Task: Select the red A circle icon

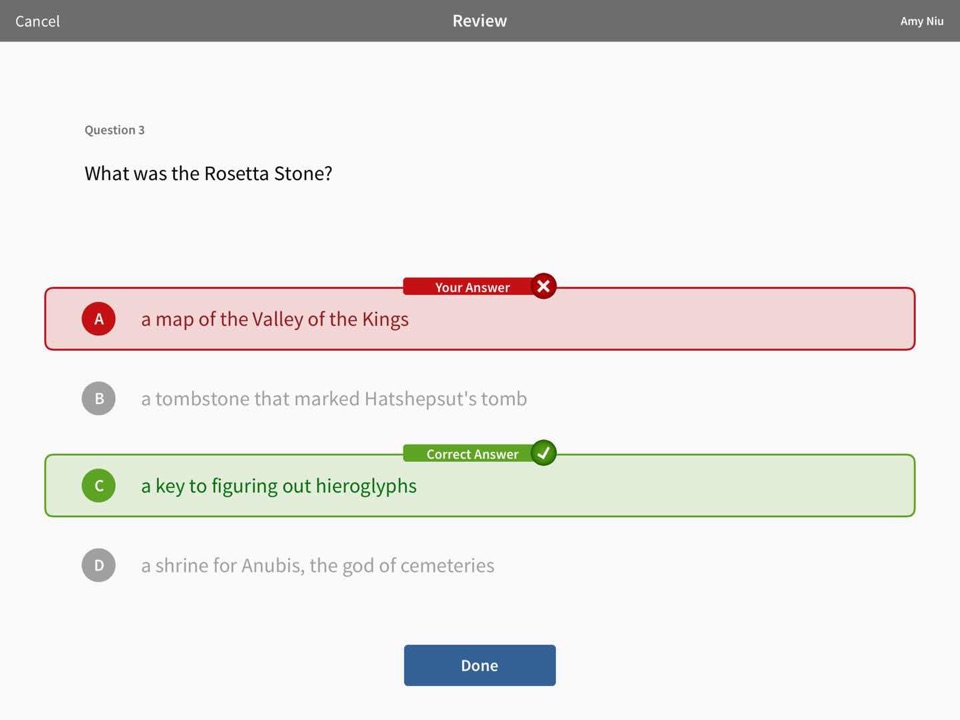Action: [x=99, y=319]
